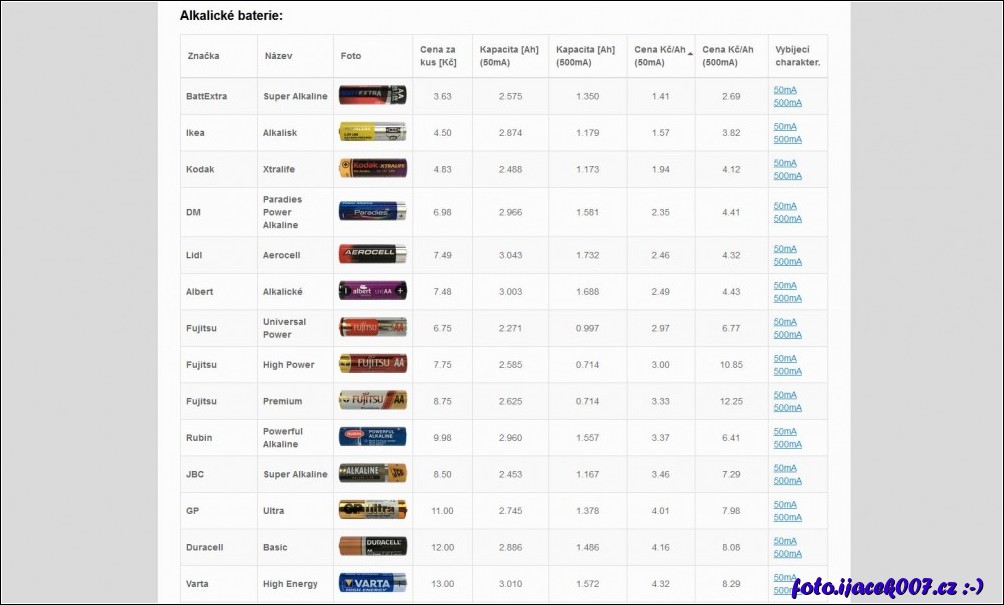
Task: Sort by Název column header
Action: [279, 56]
